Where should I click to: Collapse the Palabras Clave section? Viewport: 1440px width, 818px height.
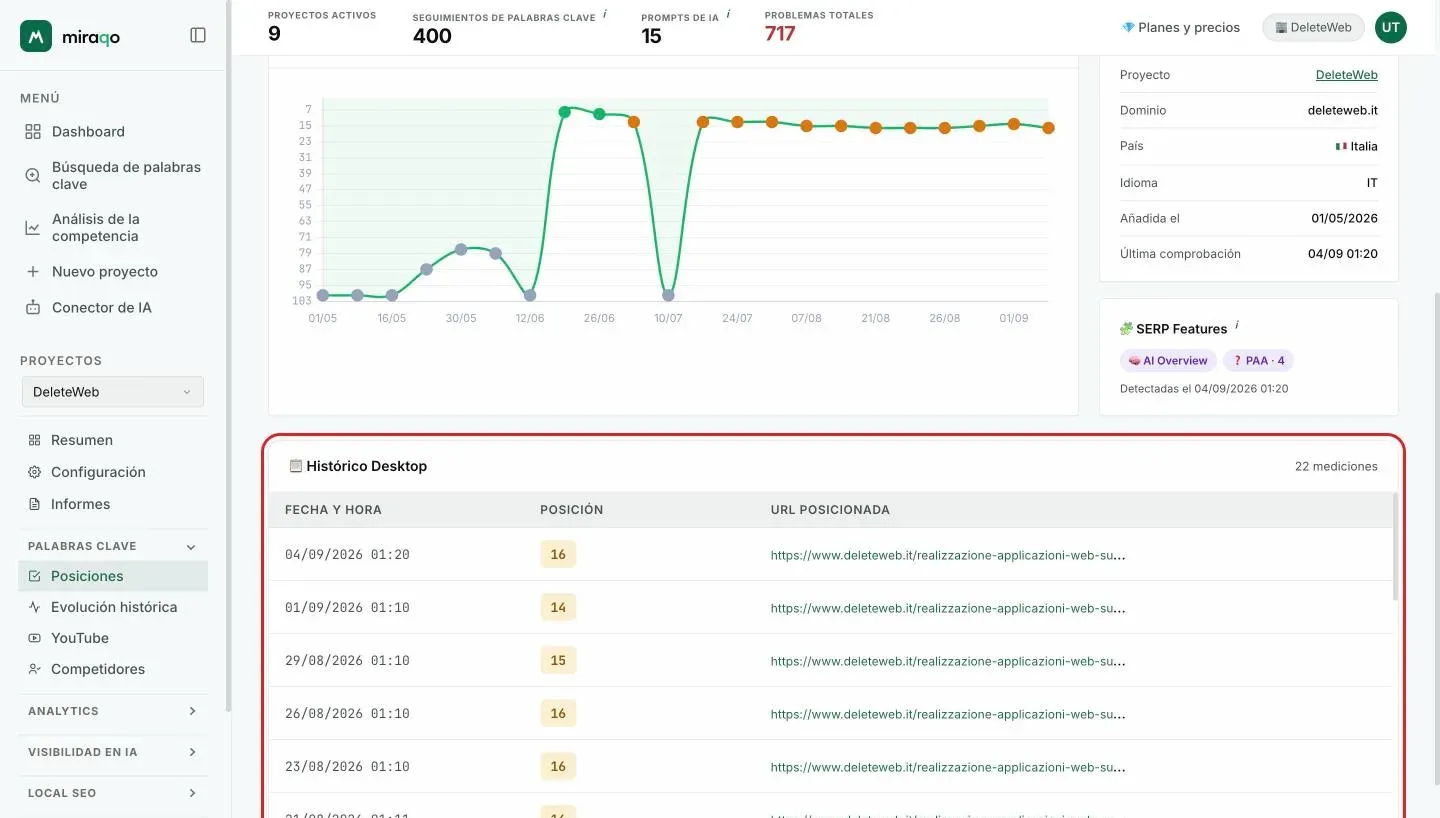(191, 547)
